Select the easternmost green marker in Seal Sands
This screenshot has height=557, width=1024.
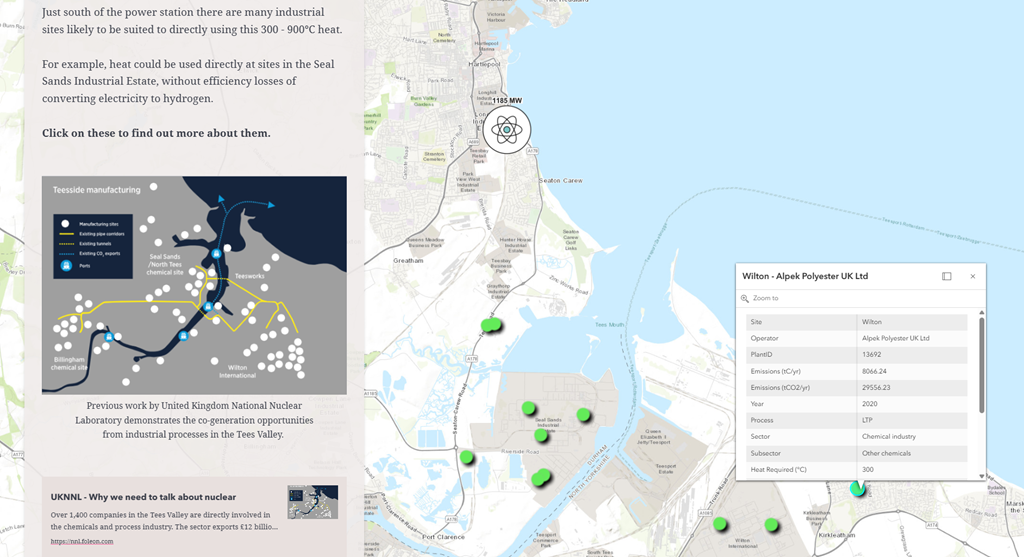click(583, 415)
